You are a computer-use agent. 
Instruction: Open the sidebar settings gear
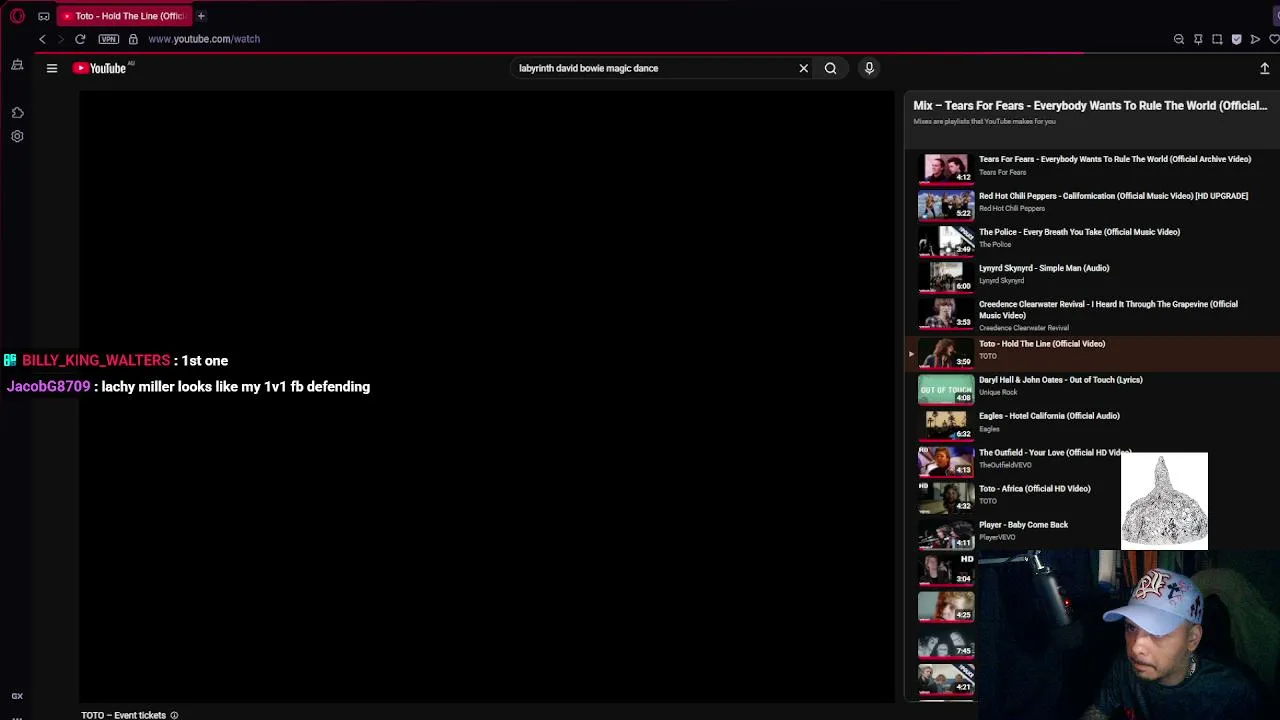point(17,136)
